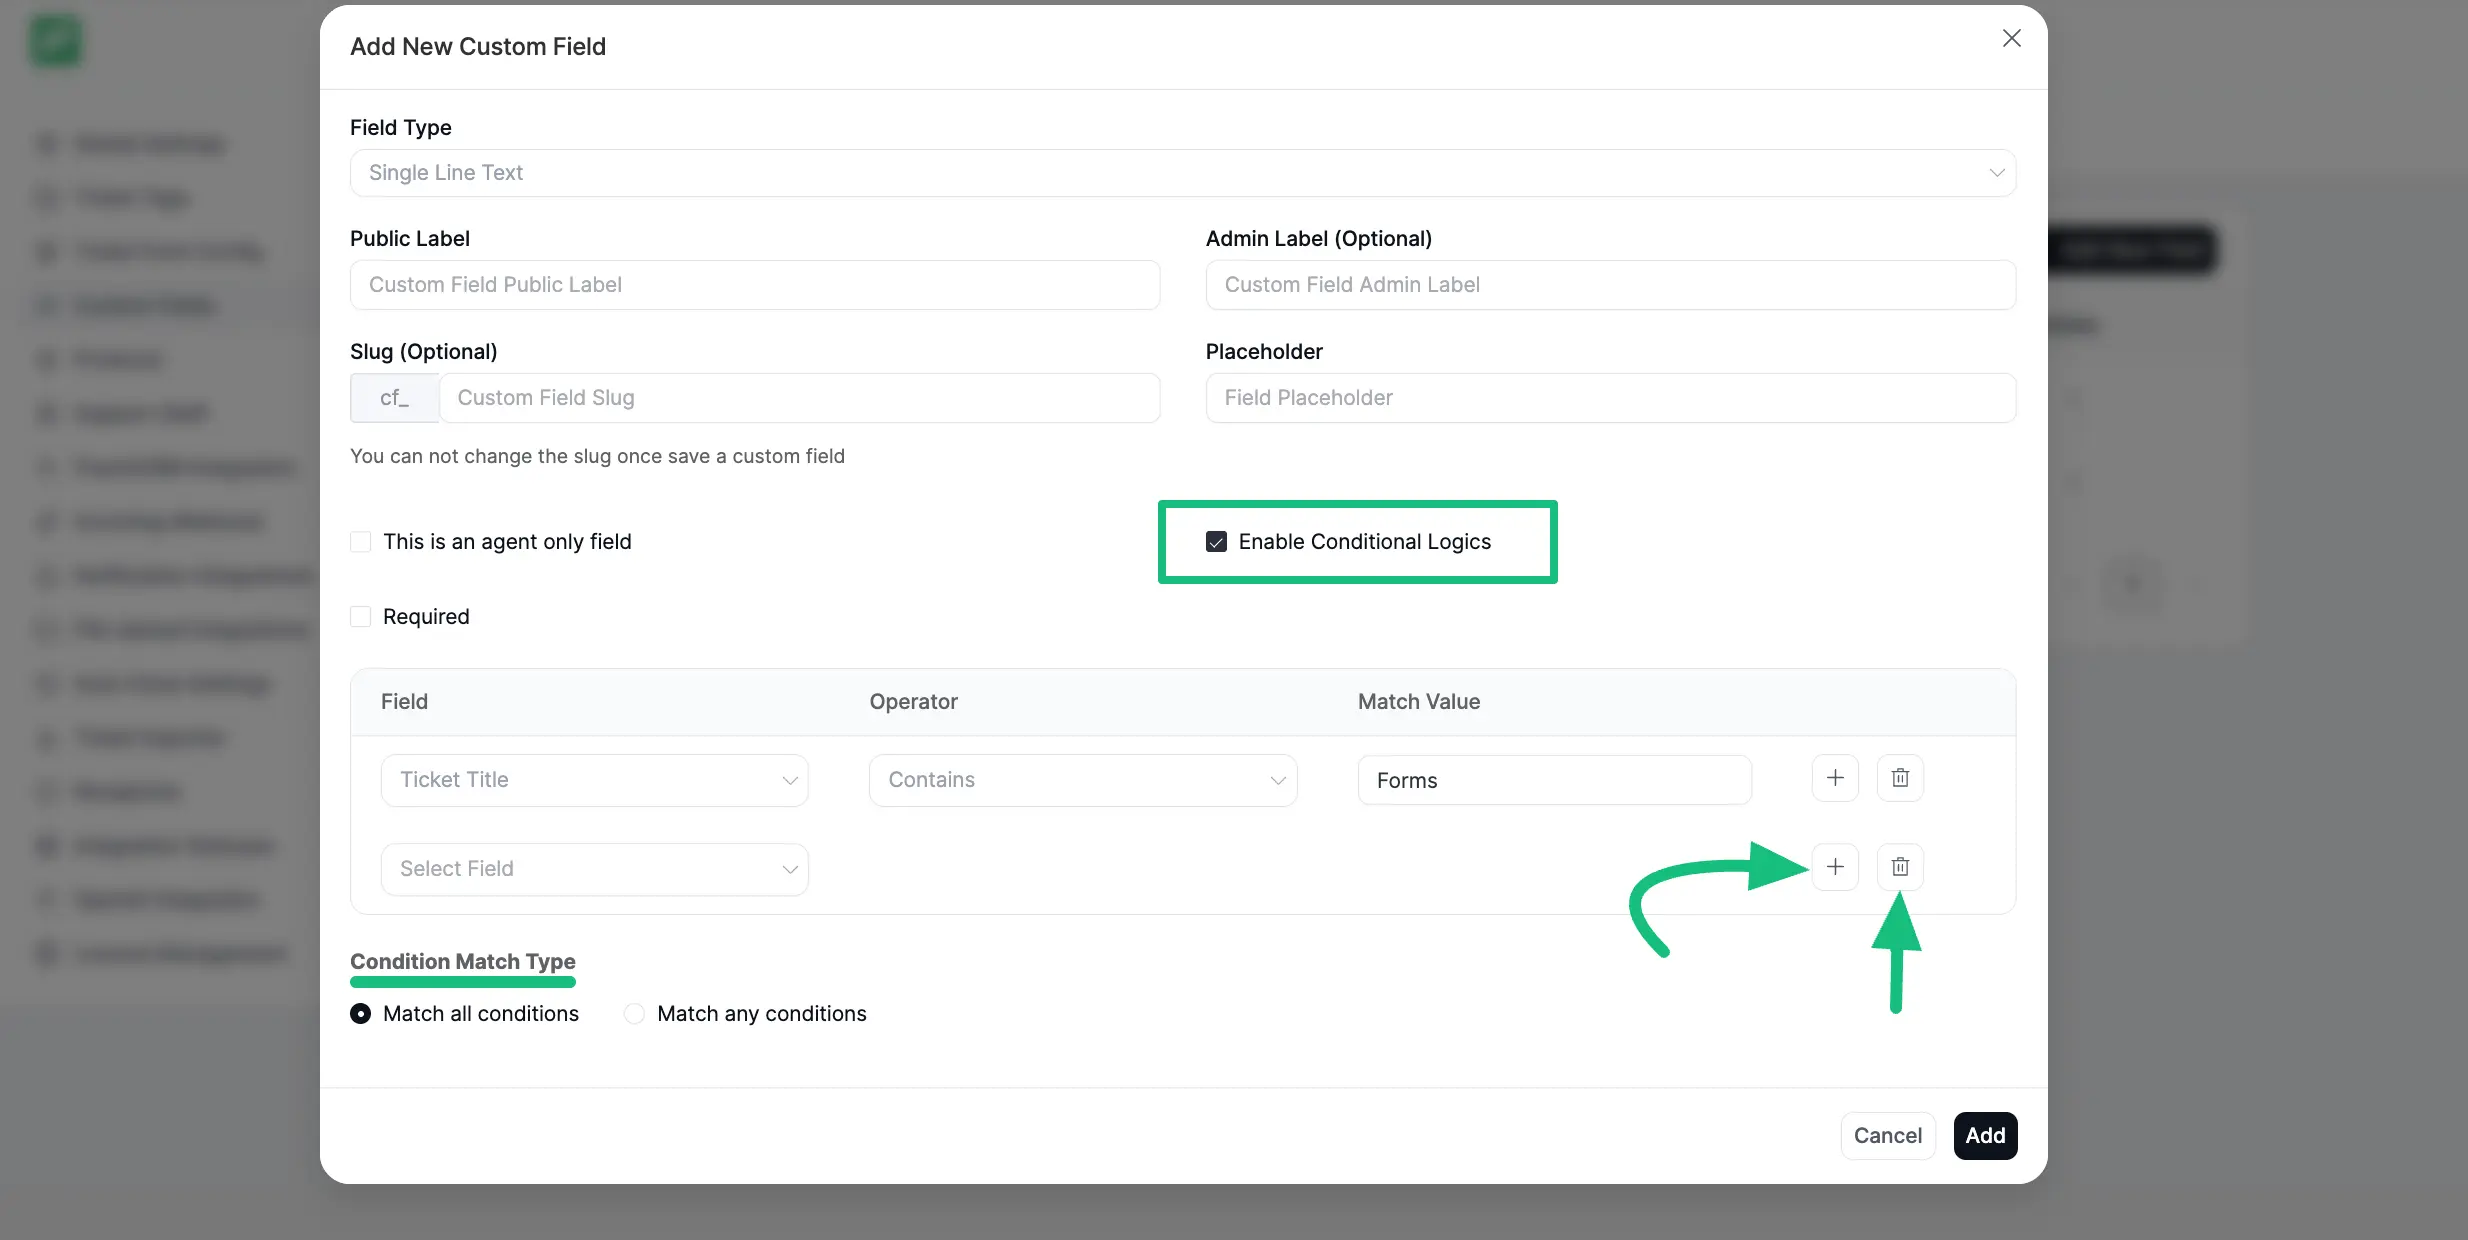The image size is (2468, 1240).
Task: Close the Add New Custom Field dialog
Action: click(2010, 38)
